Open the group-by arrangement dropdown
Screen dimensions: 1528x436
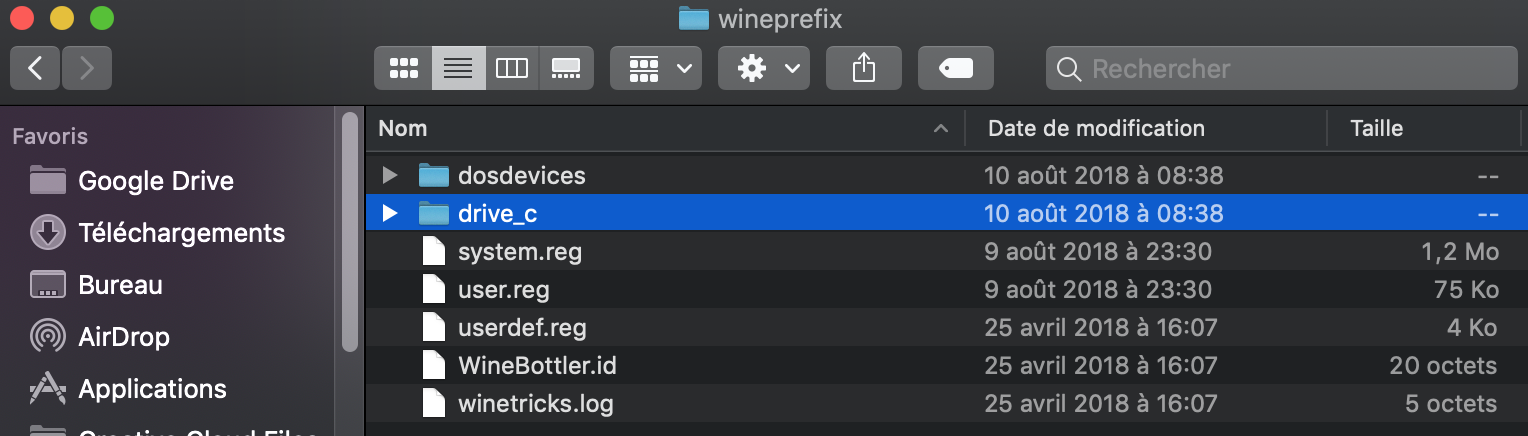coord(656,68)
